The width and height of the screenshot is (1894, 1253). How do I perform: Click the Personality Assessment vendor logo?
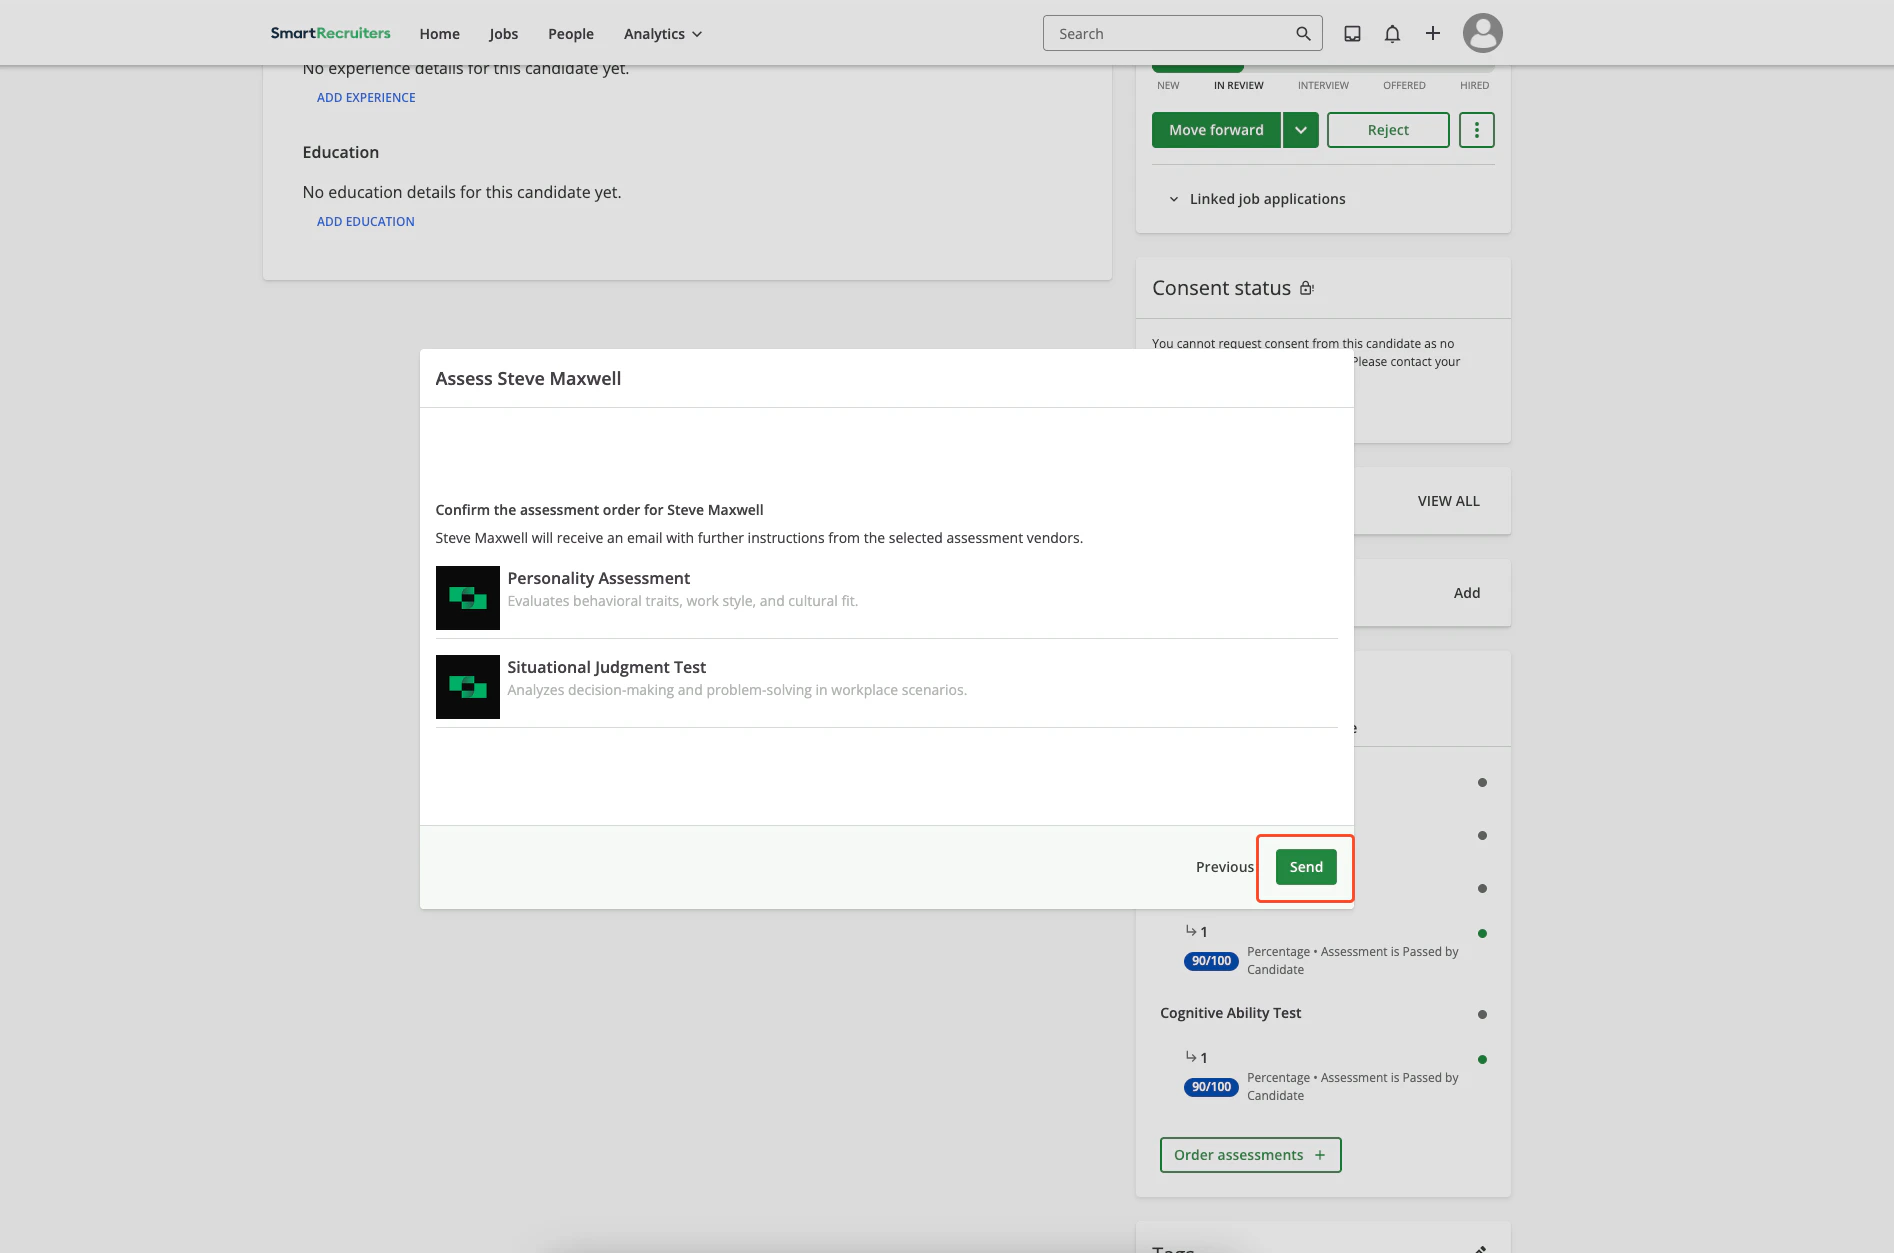tap(467, 598)
